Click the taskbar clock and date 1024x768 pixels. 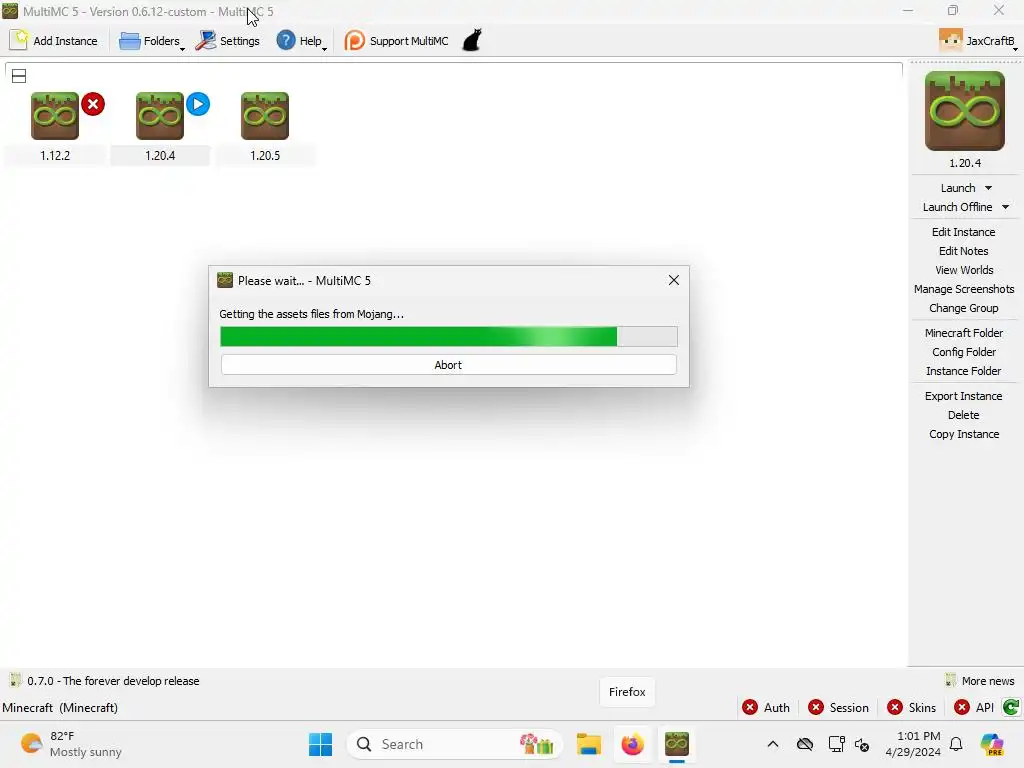(913, 744)
